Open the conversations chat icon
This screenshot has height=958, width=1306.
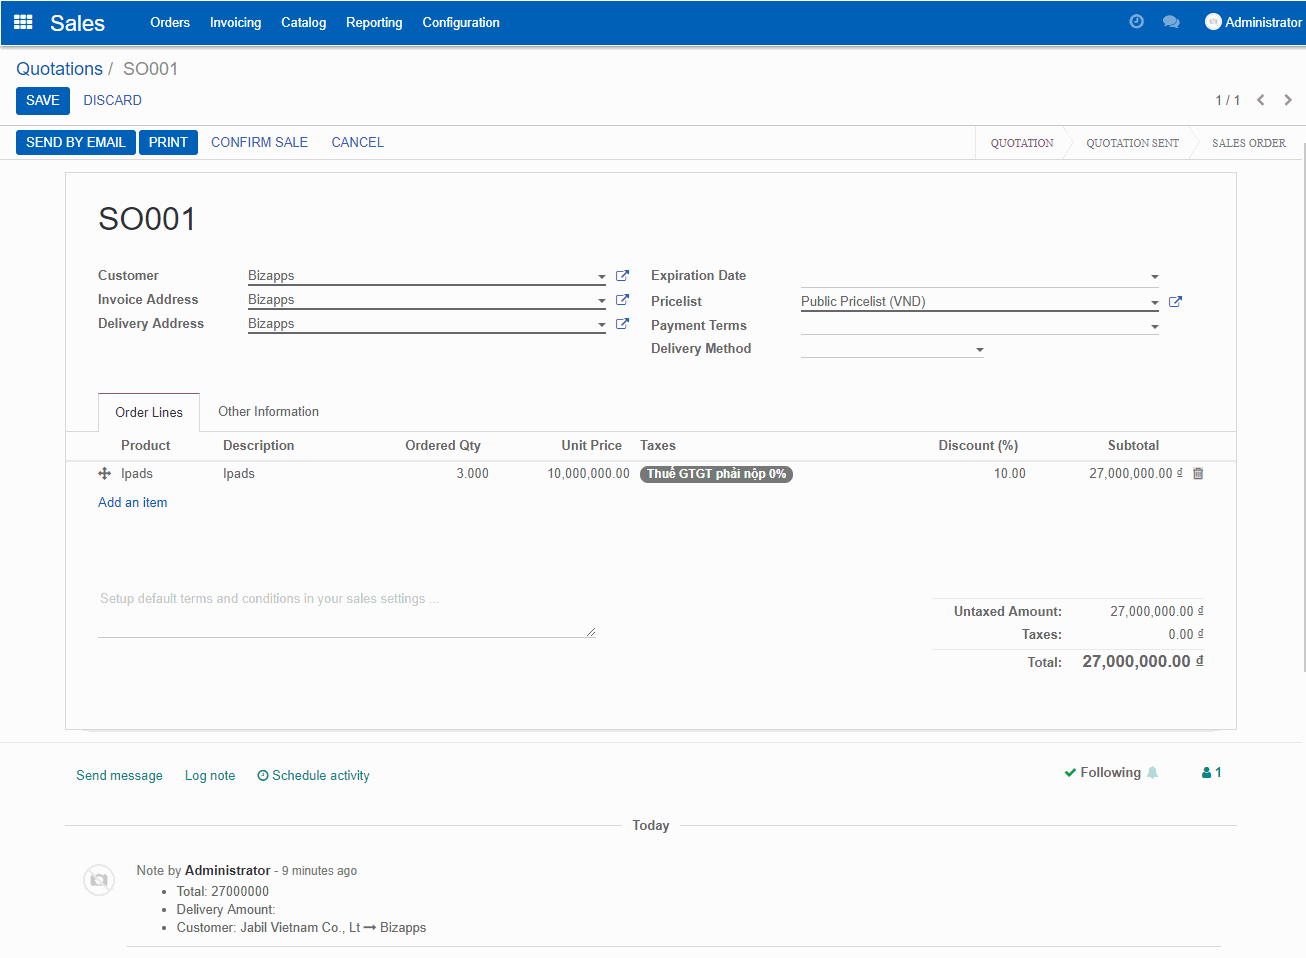[1171, 22]
